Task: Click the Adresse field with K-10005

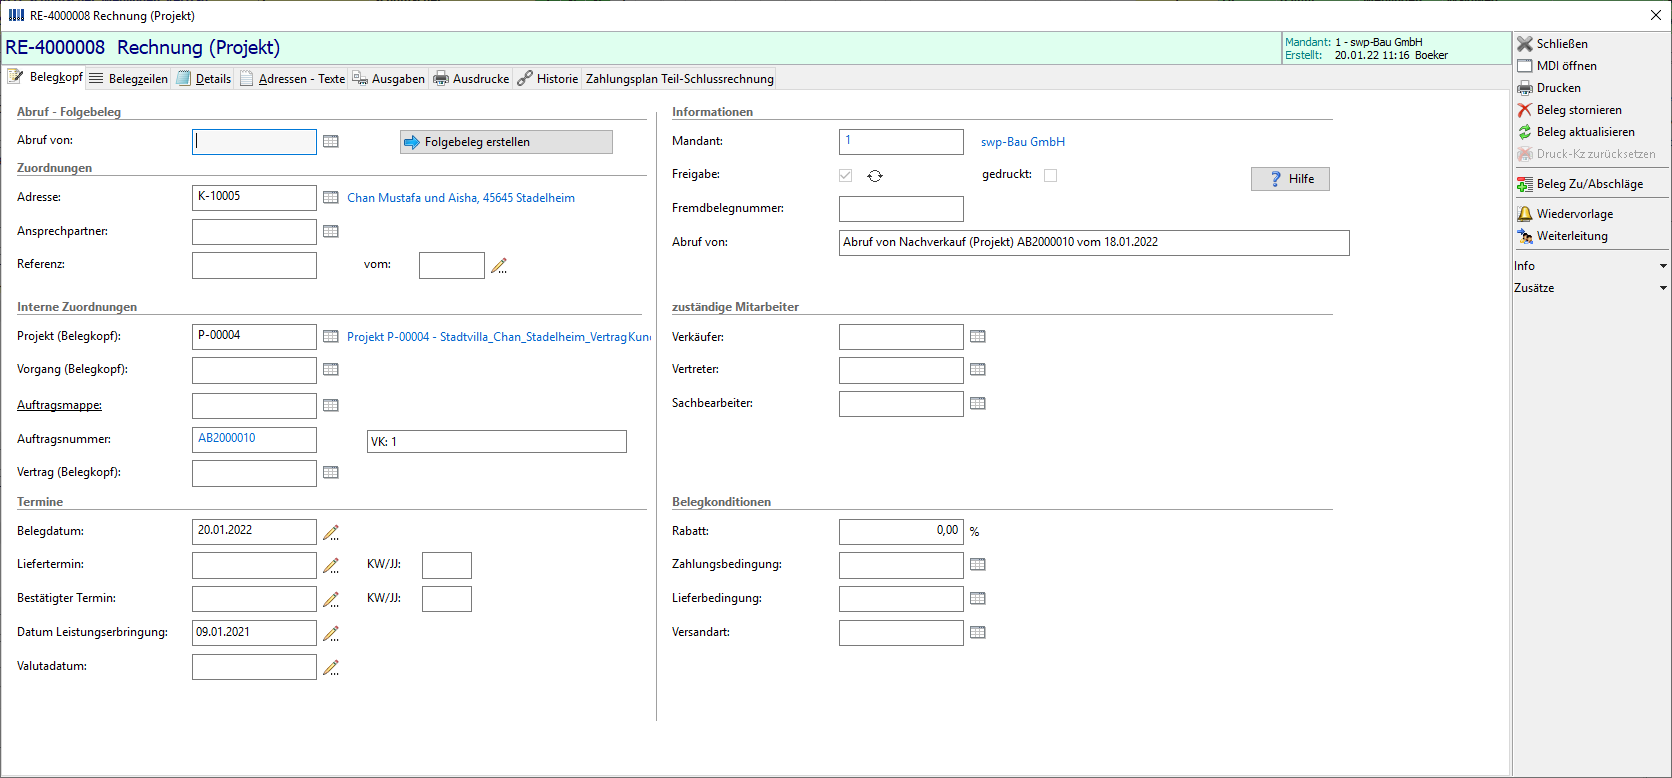Action: pyautogui.click(x=254, y=198)
